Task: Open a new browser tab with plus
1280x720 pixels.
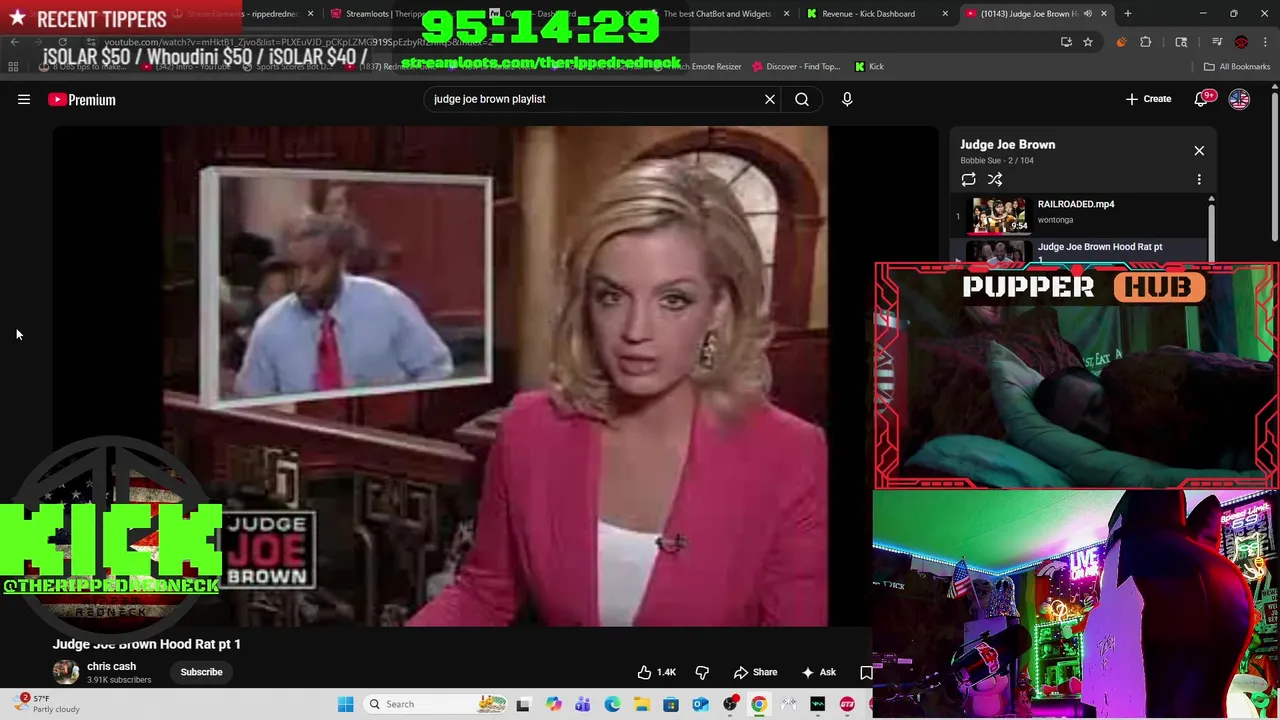Action: [x=1127, y=14]
